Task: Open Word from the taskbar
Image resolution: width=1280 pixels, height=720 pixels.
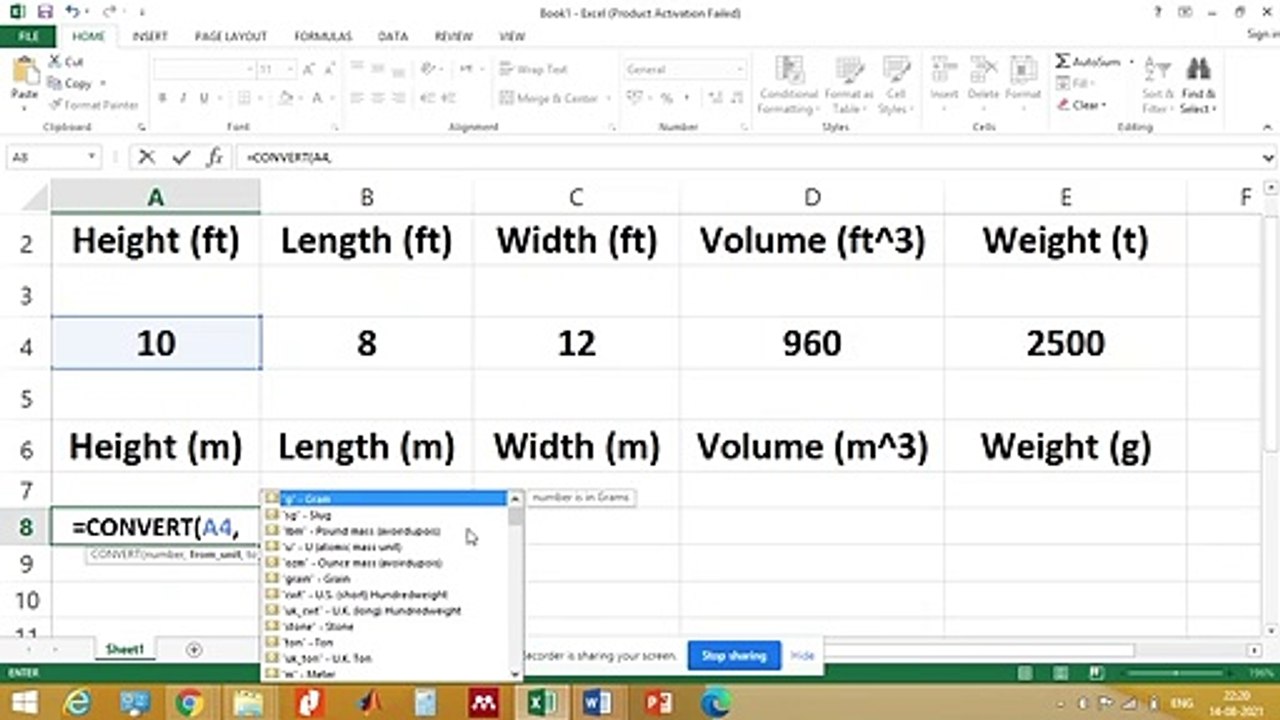Action: tap(597, 703)
